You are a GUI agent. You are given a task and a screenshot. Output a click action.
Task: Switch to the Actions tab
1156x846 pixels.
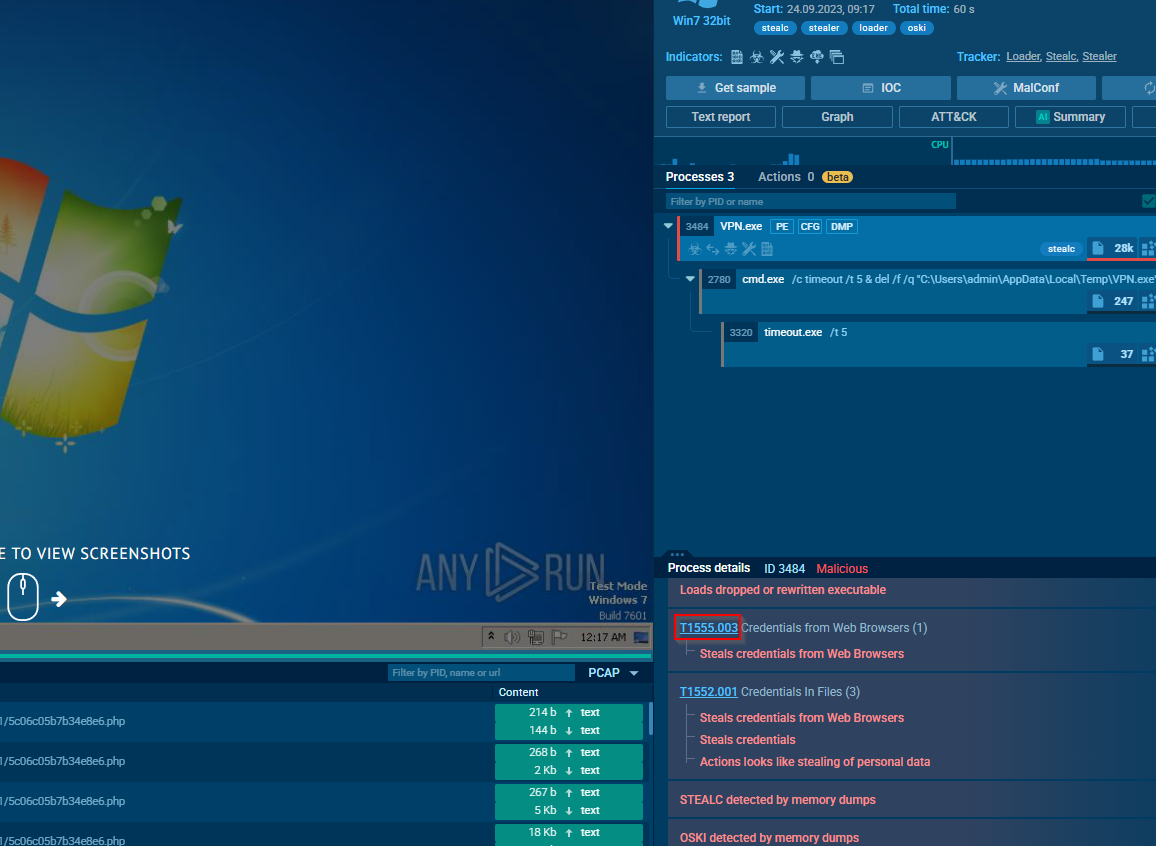779,177
